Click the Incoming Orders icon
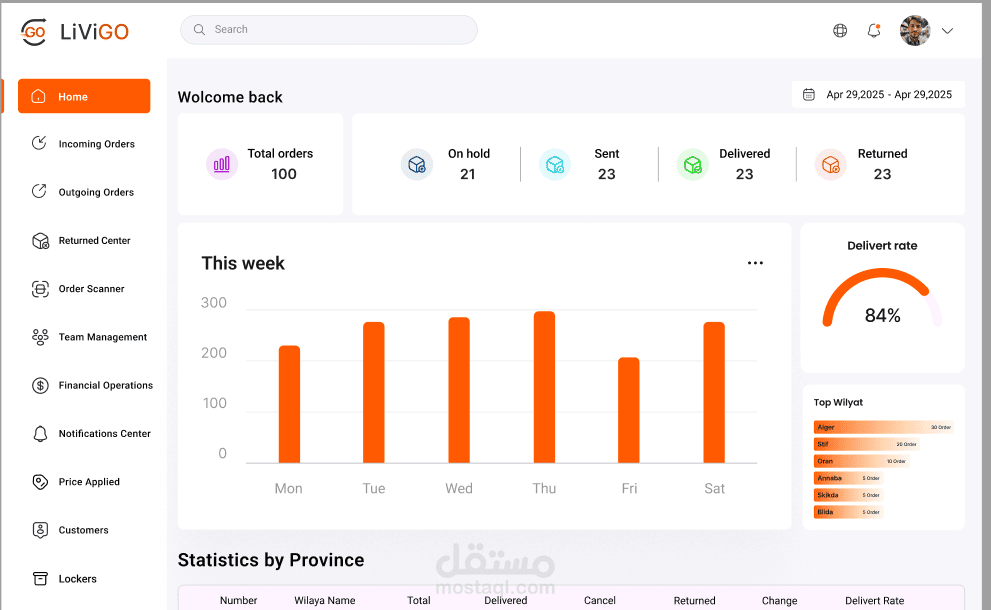The height and width of the screenshot is (610, 991). (x=39, y=143)
